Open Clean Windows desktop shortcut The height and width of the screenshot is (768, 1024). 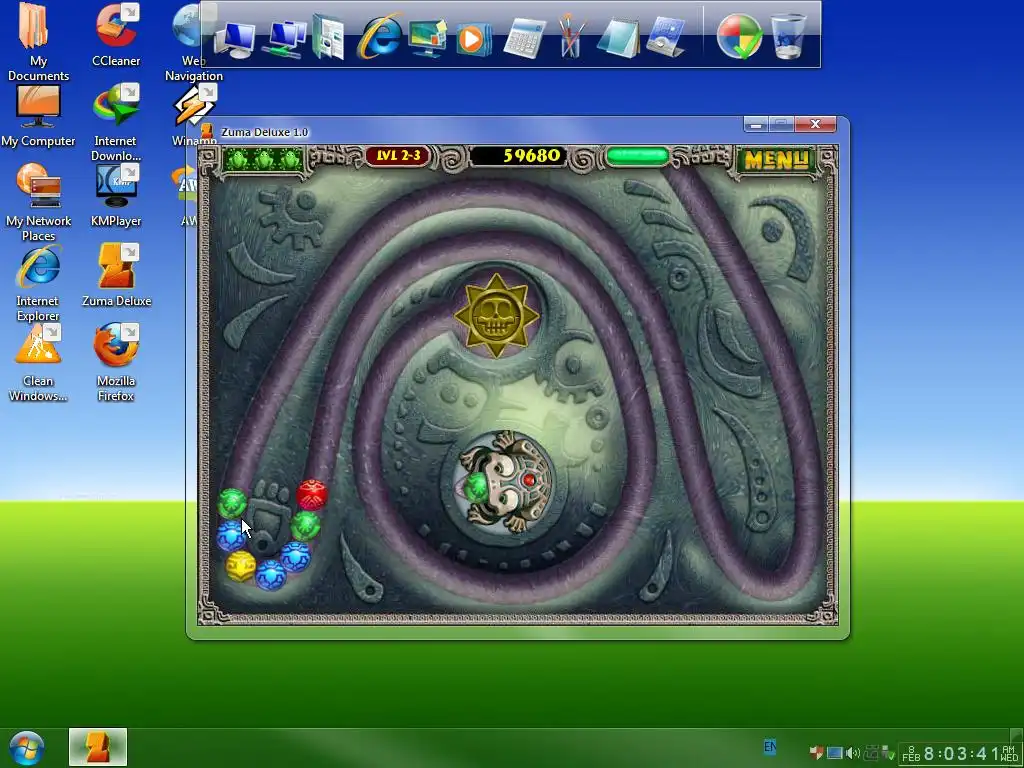click(x=38, y=362)
